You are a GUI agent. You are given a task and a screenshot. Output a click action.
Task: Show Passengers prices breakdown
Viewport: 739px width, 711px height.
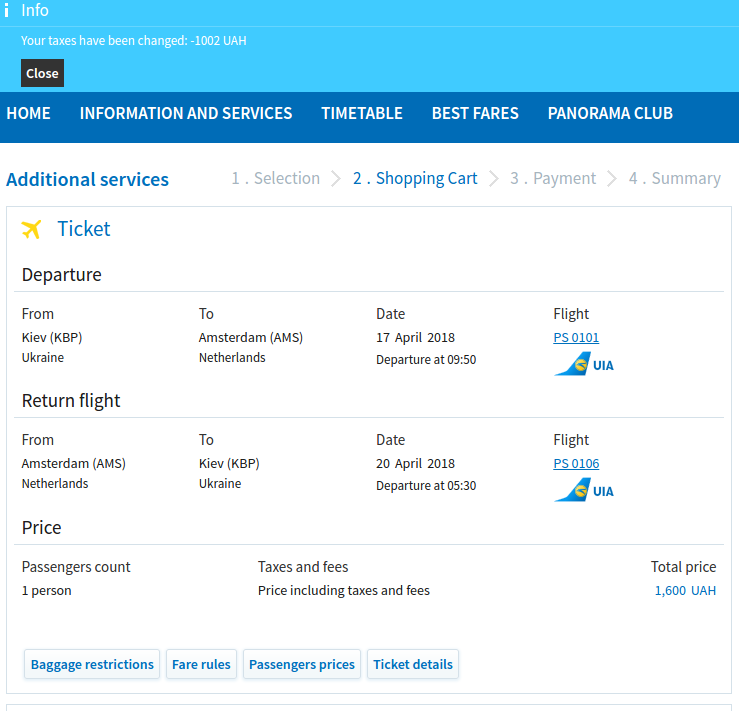tap(302, 664)
